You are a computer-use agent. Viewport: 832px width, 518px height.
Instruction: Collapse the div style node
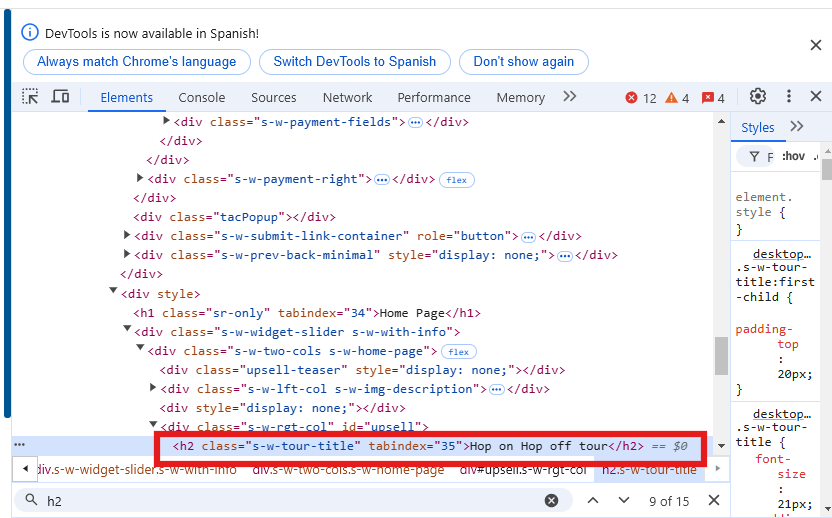pyautogui.click(x=113, y=291)
